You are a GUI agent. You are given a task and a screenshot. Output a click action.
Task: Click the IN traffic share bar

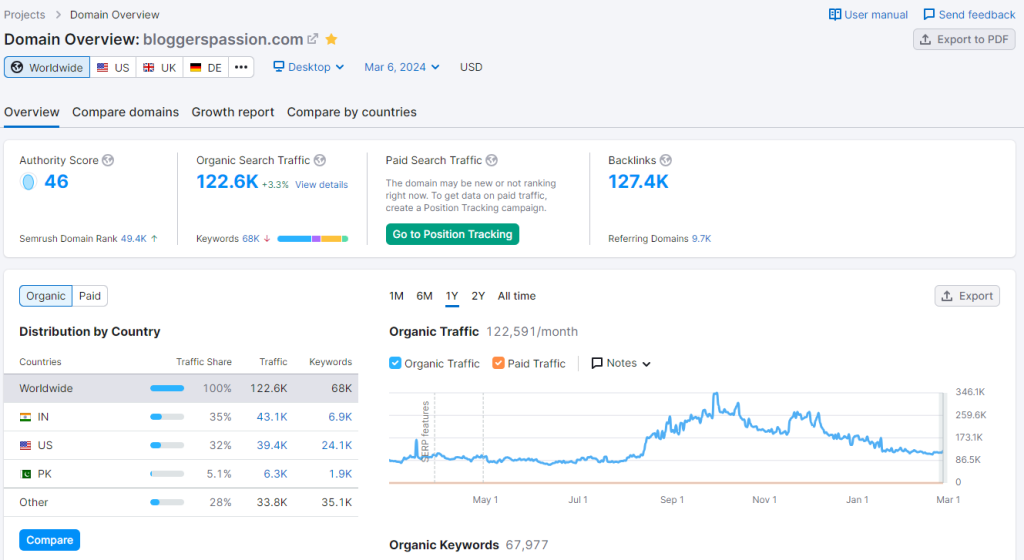tap(167, 417)
